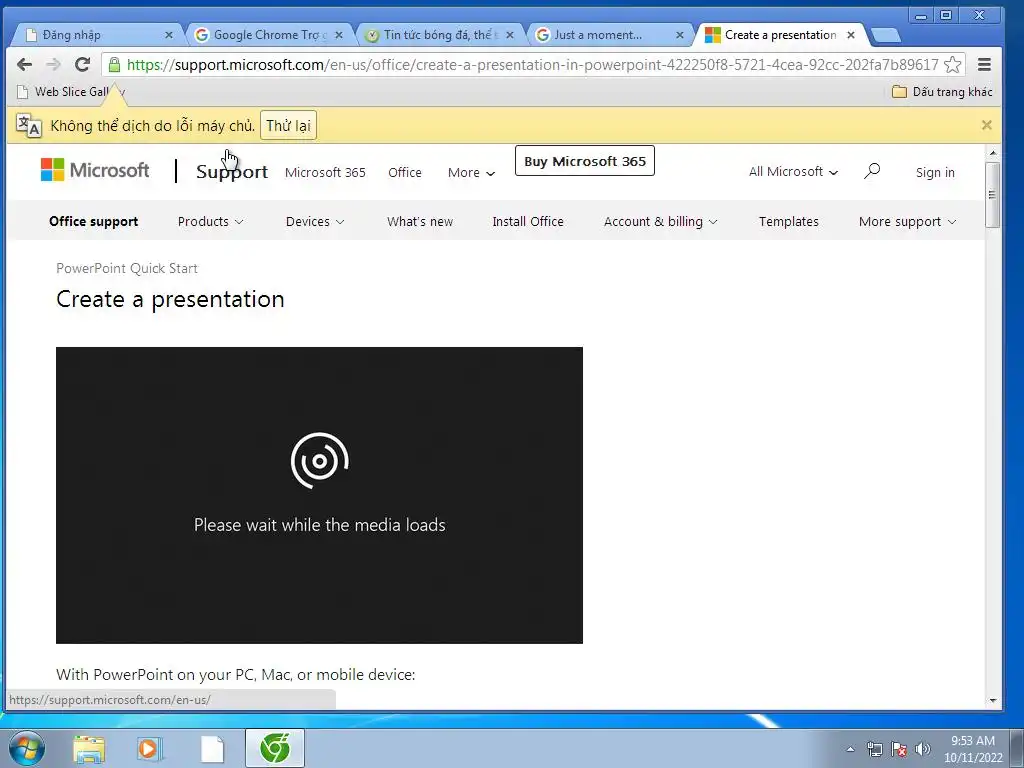Viewport: 1024px width, 768px height.
Task: Click Sign in
Action: (x=935, y=172)
